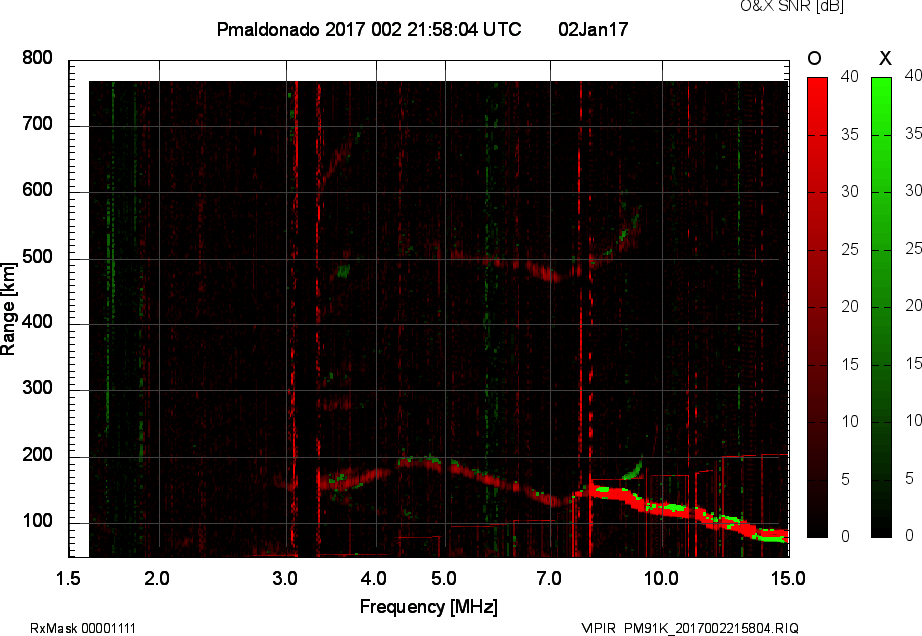Click the 35 value on O colorbar scale
The image size is (922, 636).
tap(850, 135)
